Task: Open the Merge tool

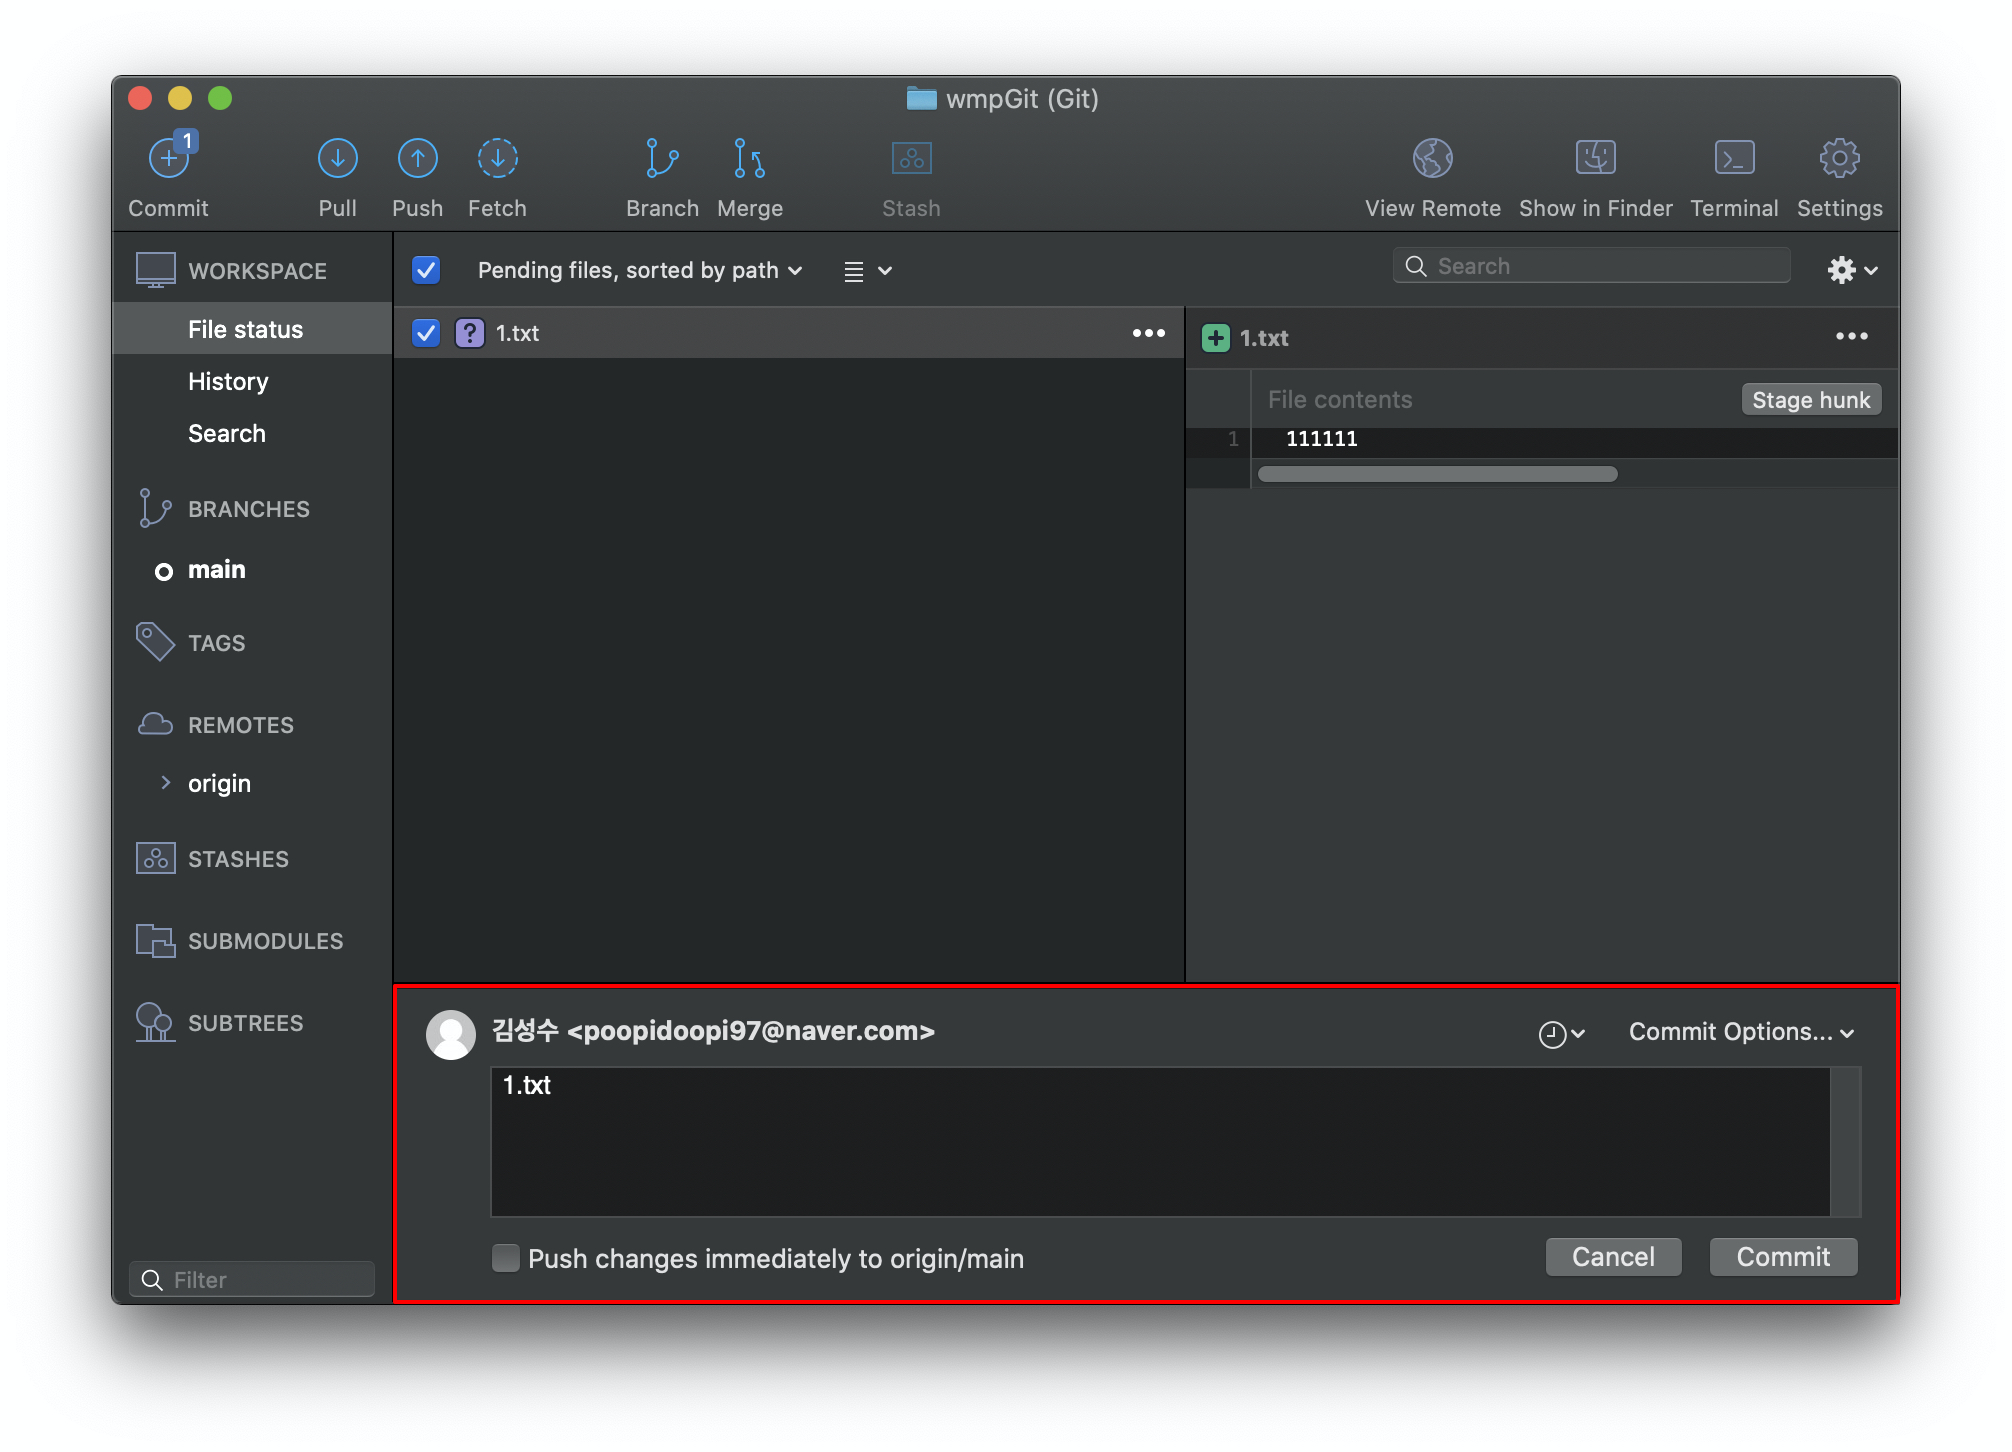Action: pos(749,159)
